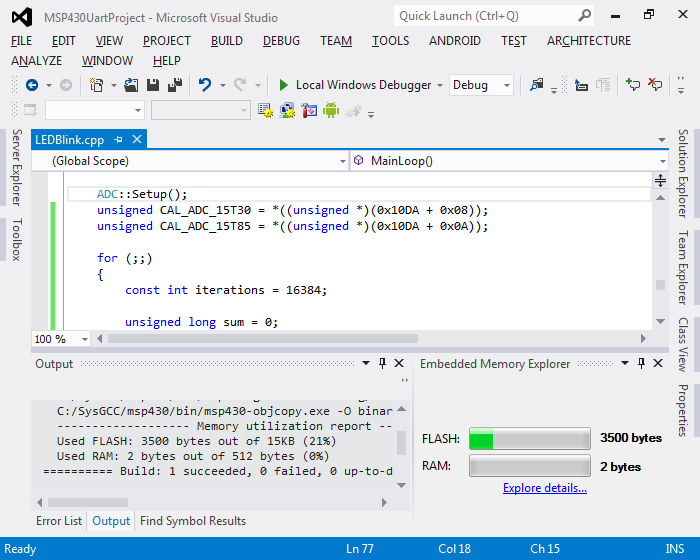
Task: Click the Save All icon
Action: click(x=175, y=85)
